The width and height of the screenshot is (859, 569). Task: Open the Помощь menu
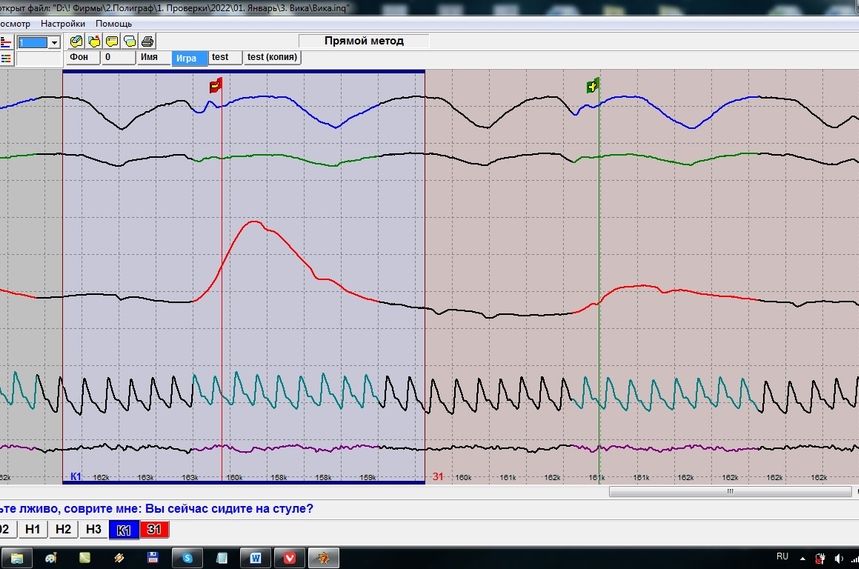pos(114,23)
